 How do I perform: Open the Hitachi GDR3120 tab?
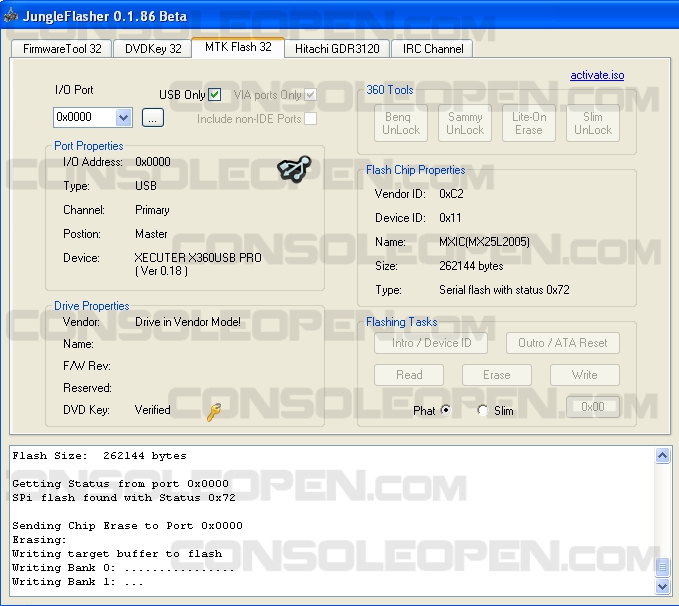pyautogui.click(x=337, y=49)
